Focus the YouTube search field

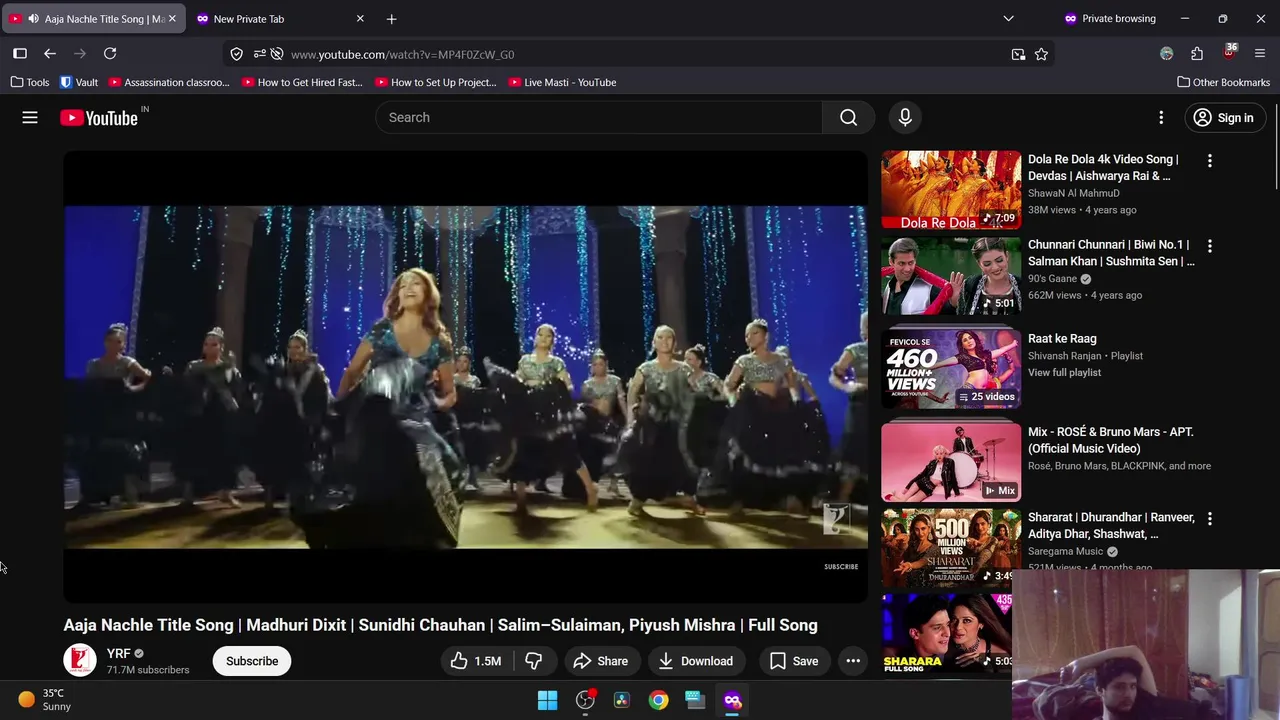coord(598,118)
